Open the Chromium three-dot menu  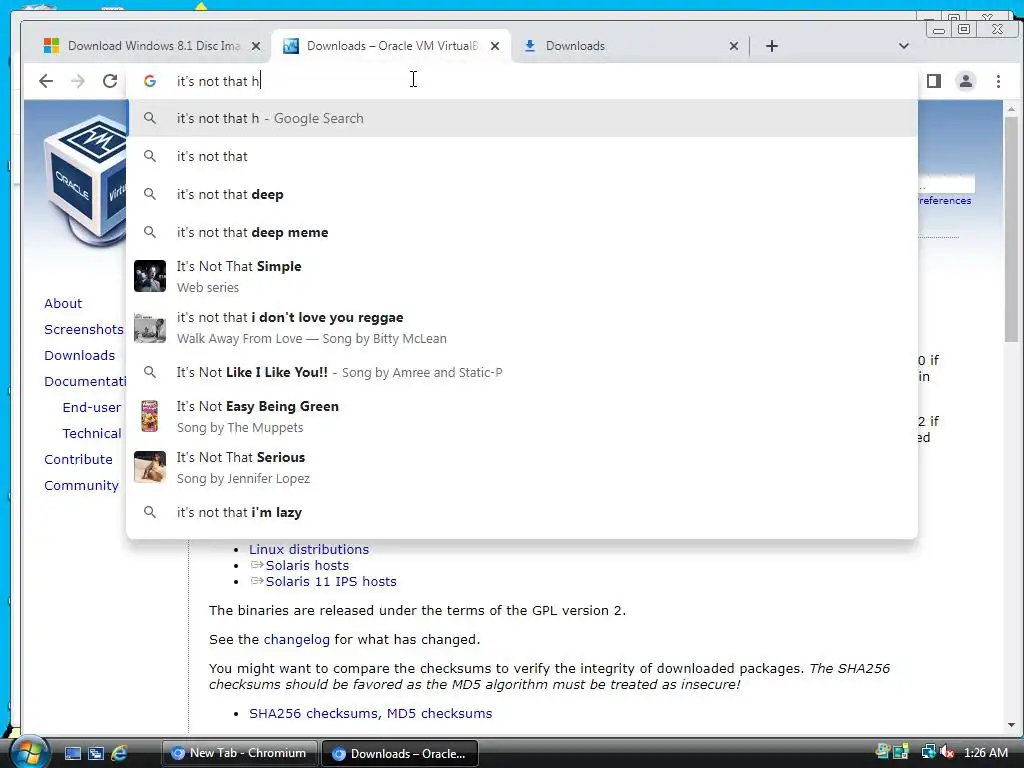(x=998, y=81)
